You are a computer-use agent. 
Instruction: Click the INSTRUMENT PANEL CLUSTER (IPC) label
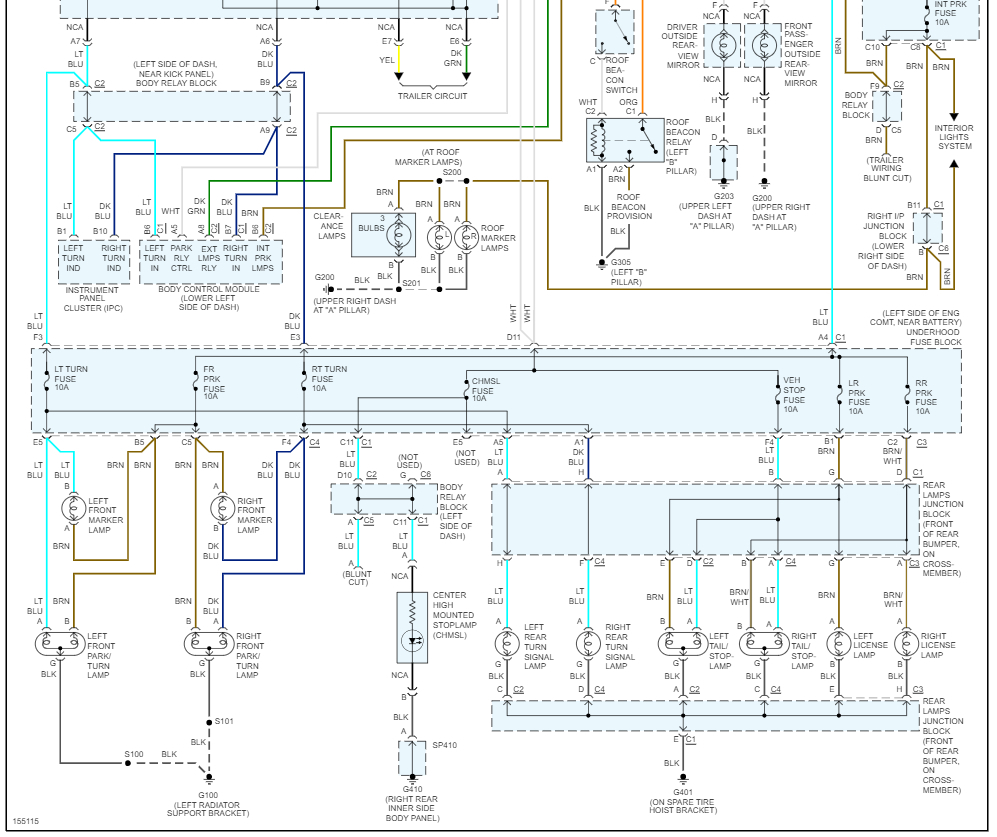coord(92,299)
